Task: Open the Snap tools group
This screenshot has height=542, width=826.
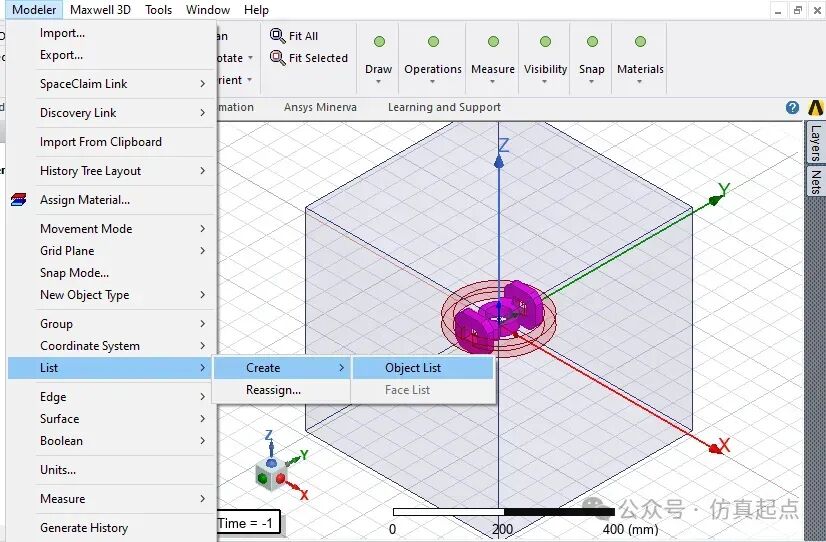Action: (x=591, y=58)
